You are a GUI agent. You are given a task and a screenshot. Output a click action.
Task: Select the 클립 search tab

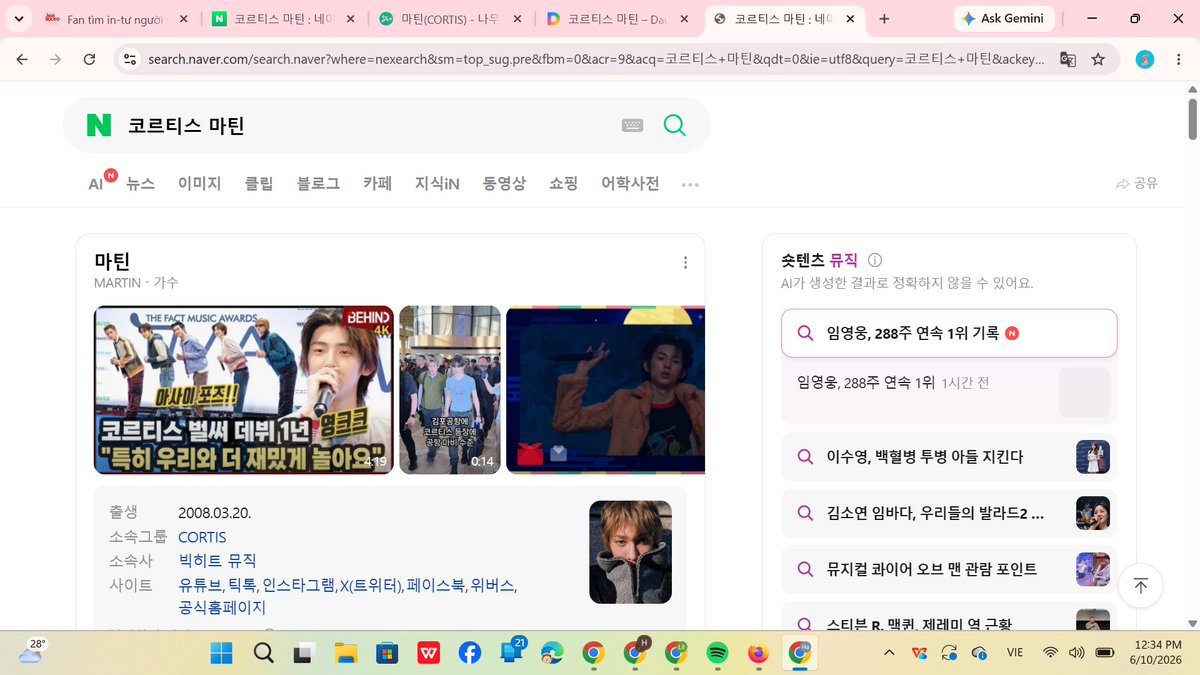click(259, 183)
